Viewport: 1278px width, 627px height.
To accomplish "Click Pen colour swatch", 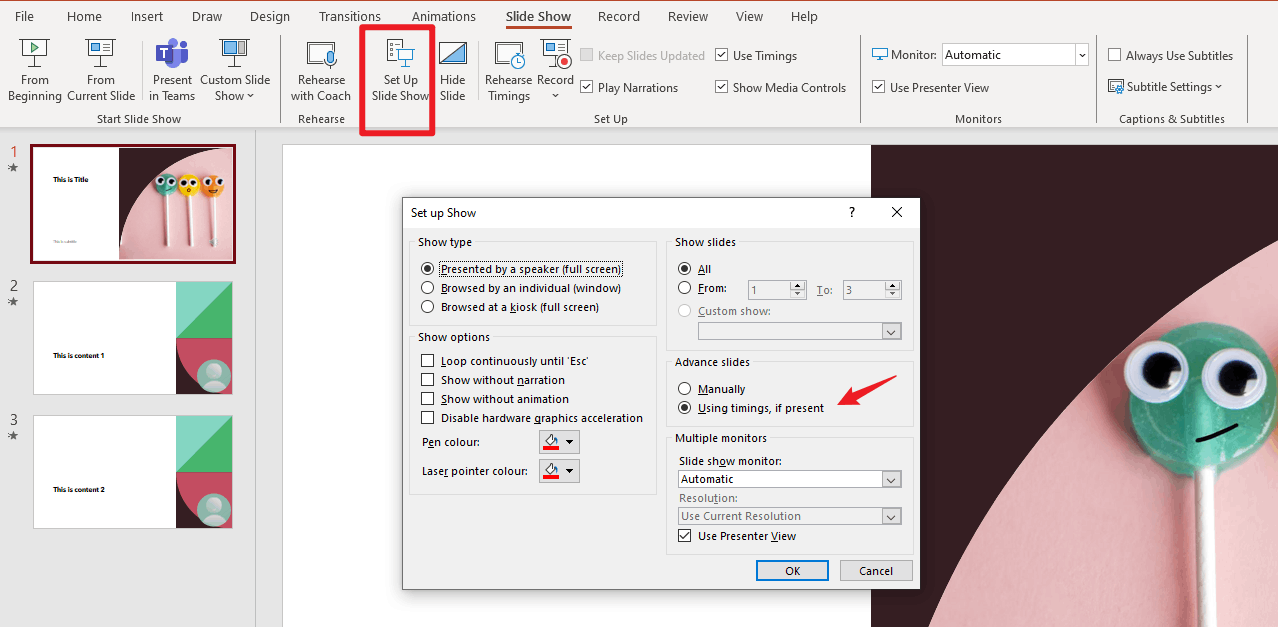I will (550, 442).
